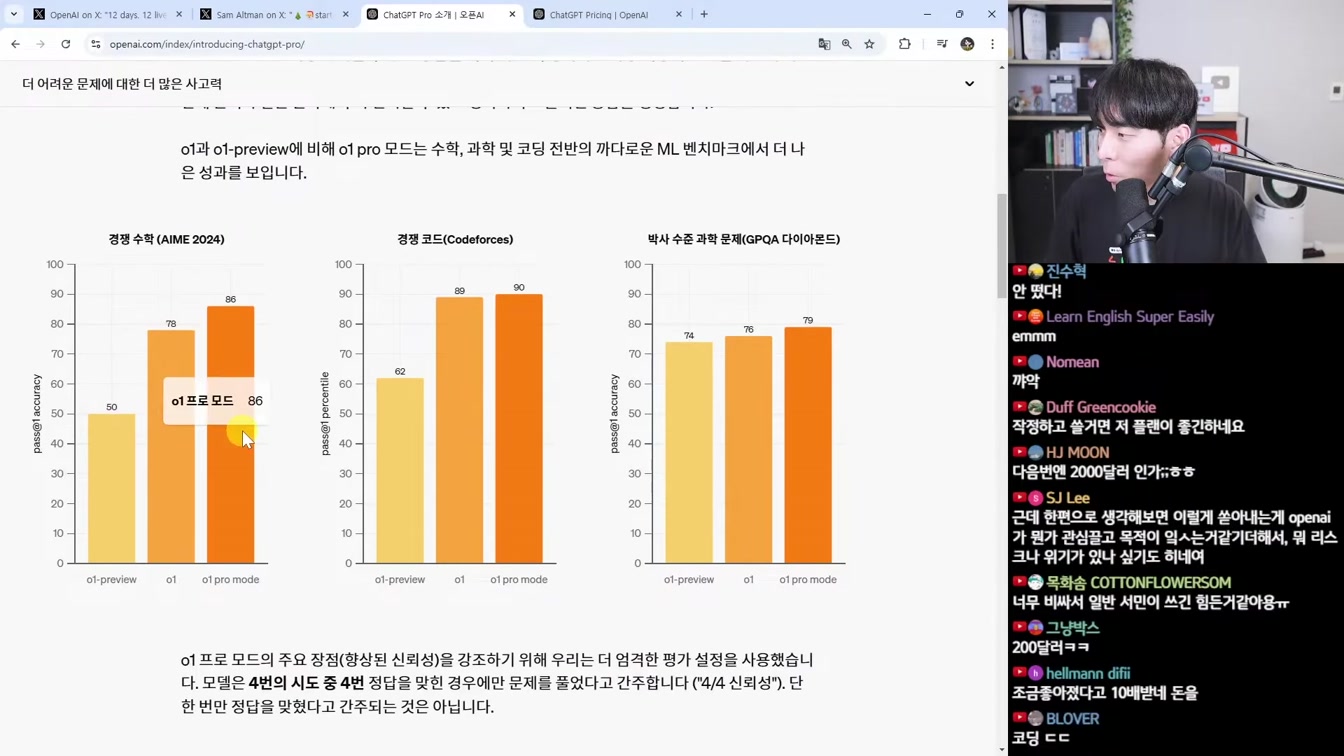Click the address bar URL field
Image resolution: width=1344 pixels, height=756 pixels.
click(450, 44)
